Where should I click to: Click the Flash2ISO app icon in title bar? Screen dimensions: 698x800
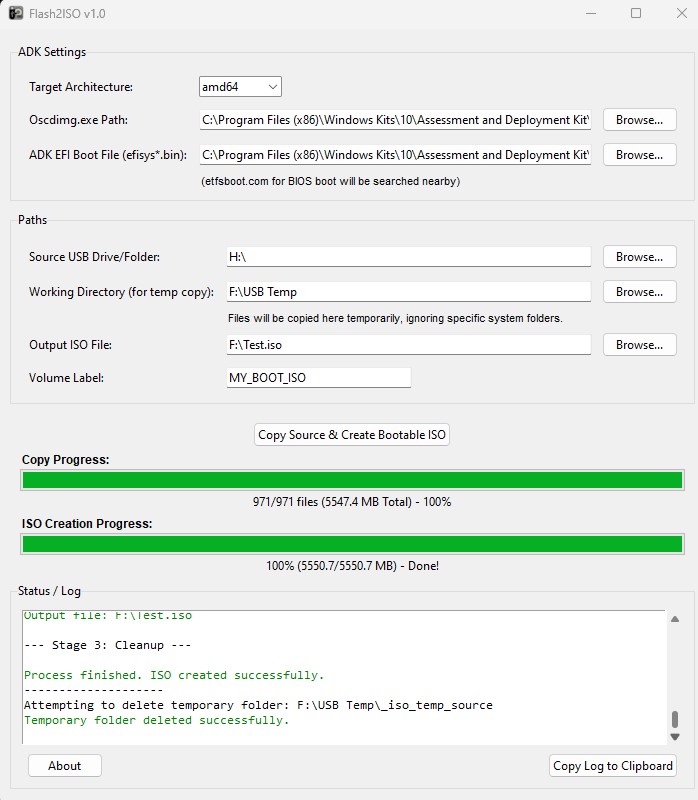(16, 13)
